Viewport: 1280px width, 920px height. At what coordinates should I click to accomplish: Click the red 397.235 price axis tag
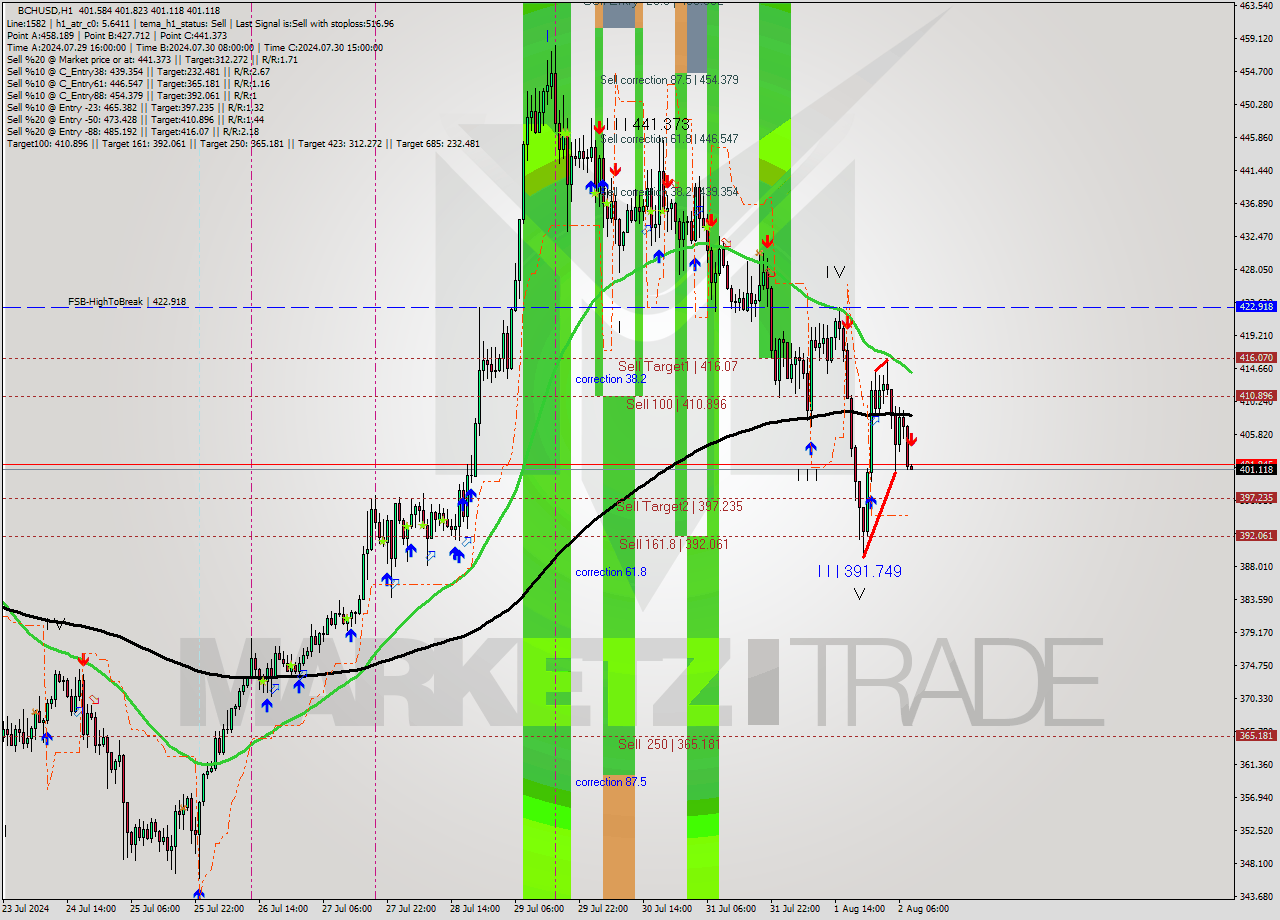coord(1256,498)
